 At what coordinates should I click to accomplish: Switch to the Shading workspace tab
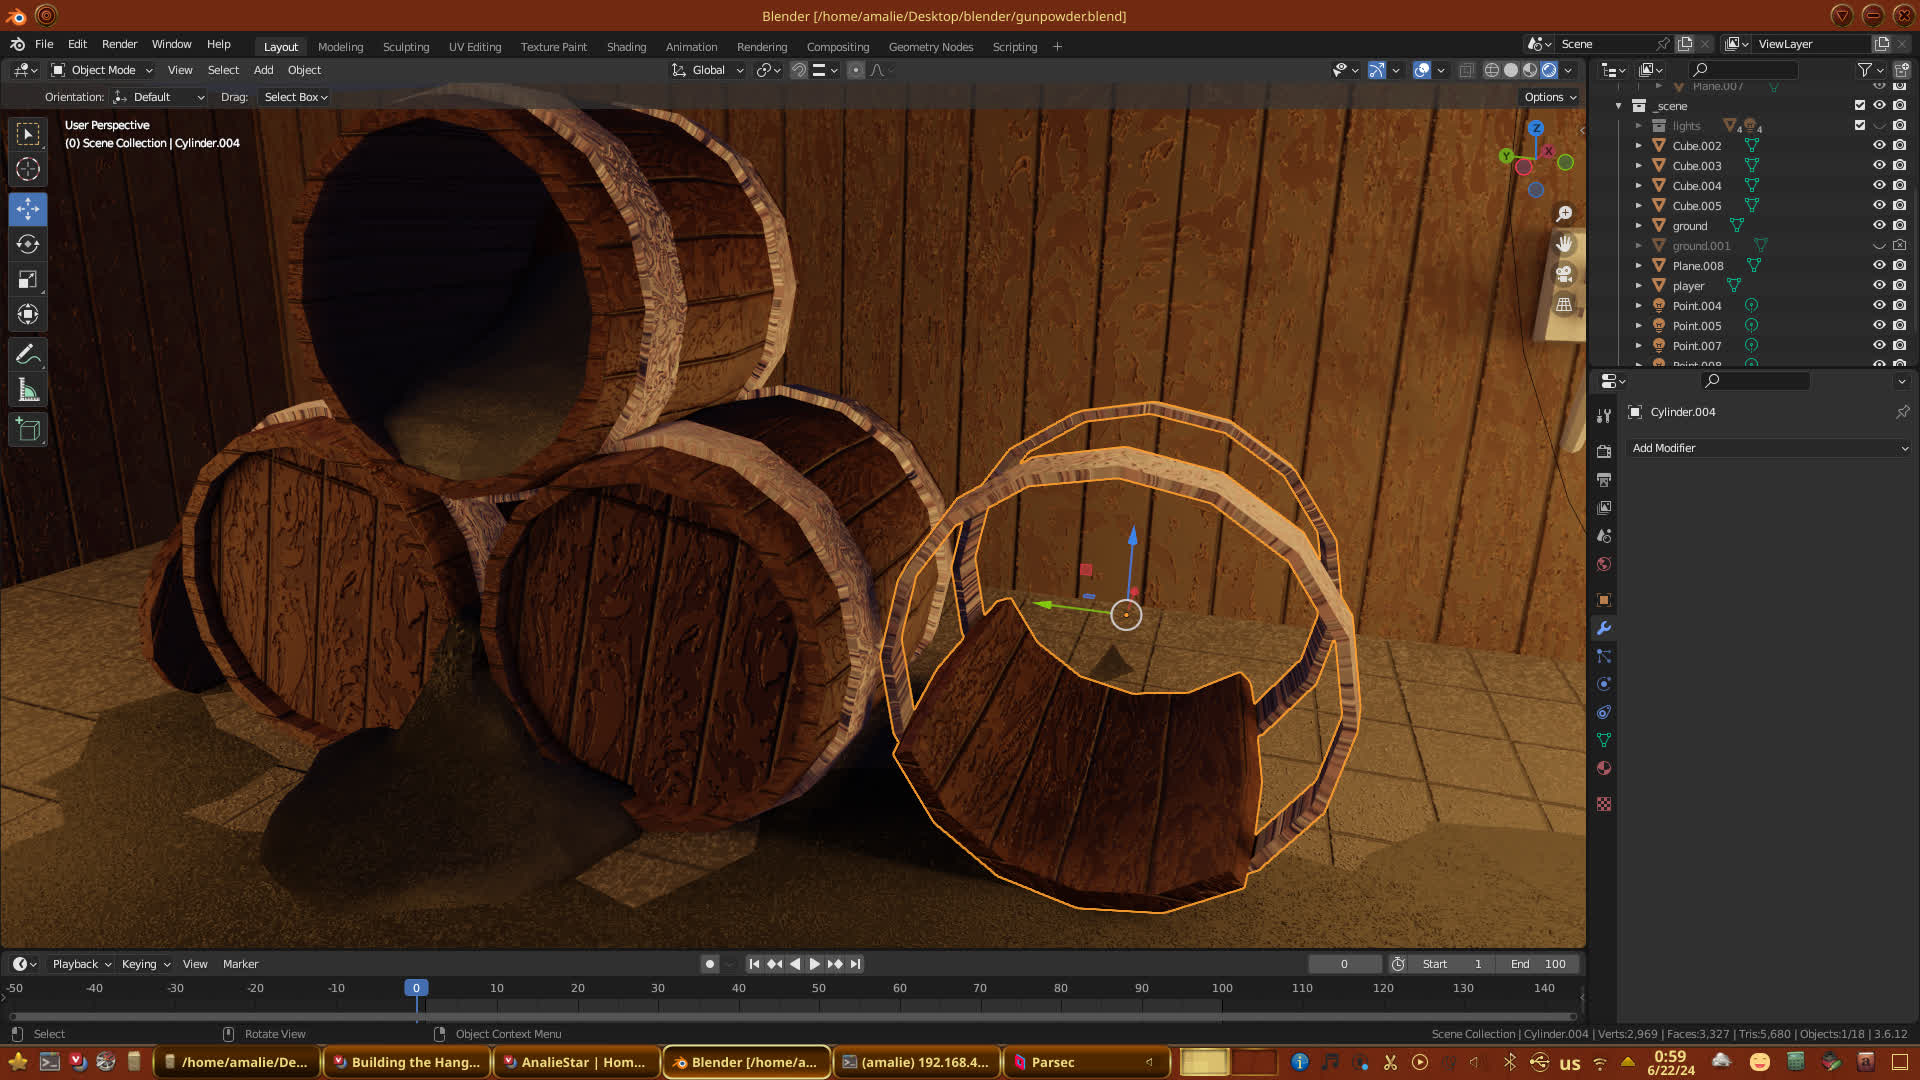(626, 47)
